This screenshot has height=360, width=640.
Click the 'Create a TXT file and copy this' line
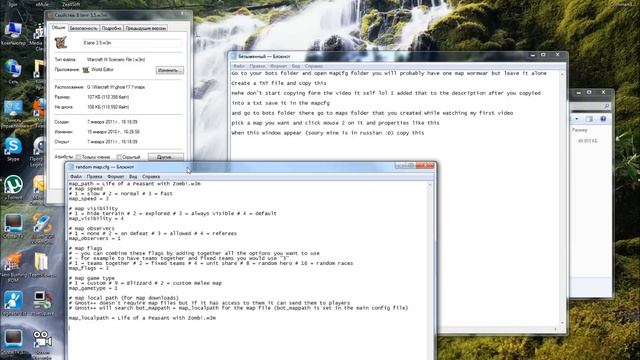click(279, 83)
